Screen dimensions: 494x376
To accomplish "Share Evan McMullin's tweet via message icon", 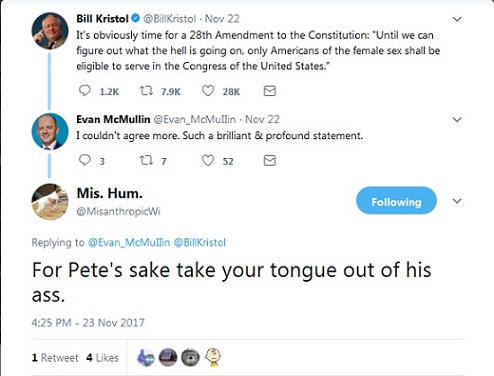I will pyautogui.click(x=270, y=160).
